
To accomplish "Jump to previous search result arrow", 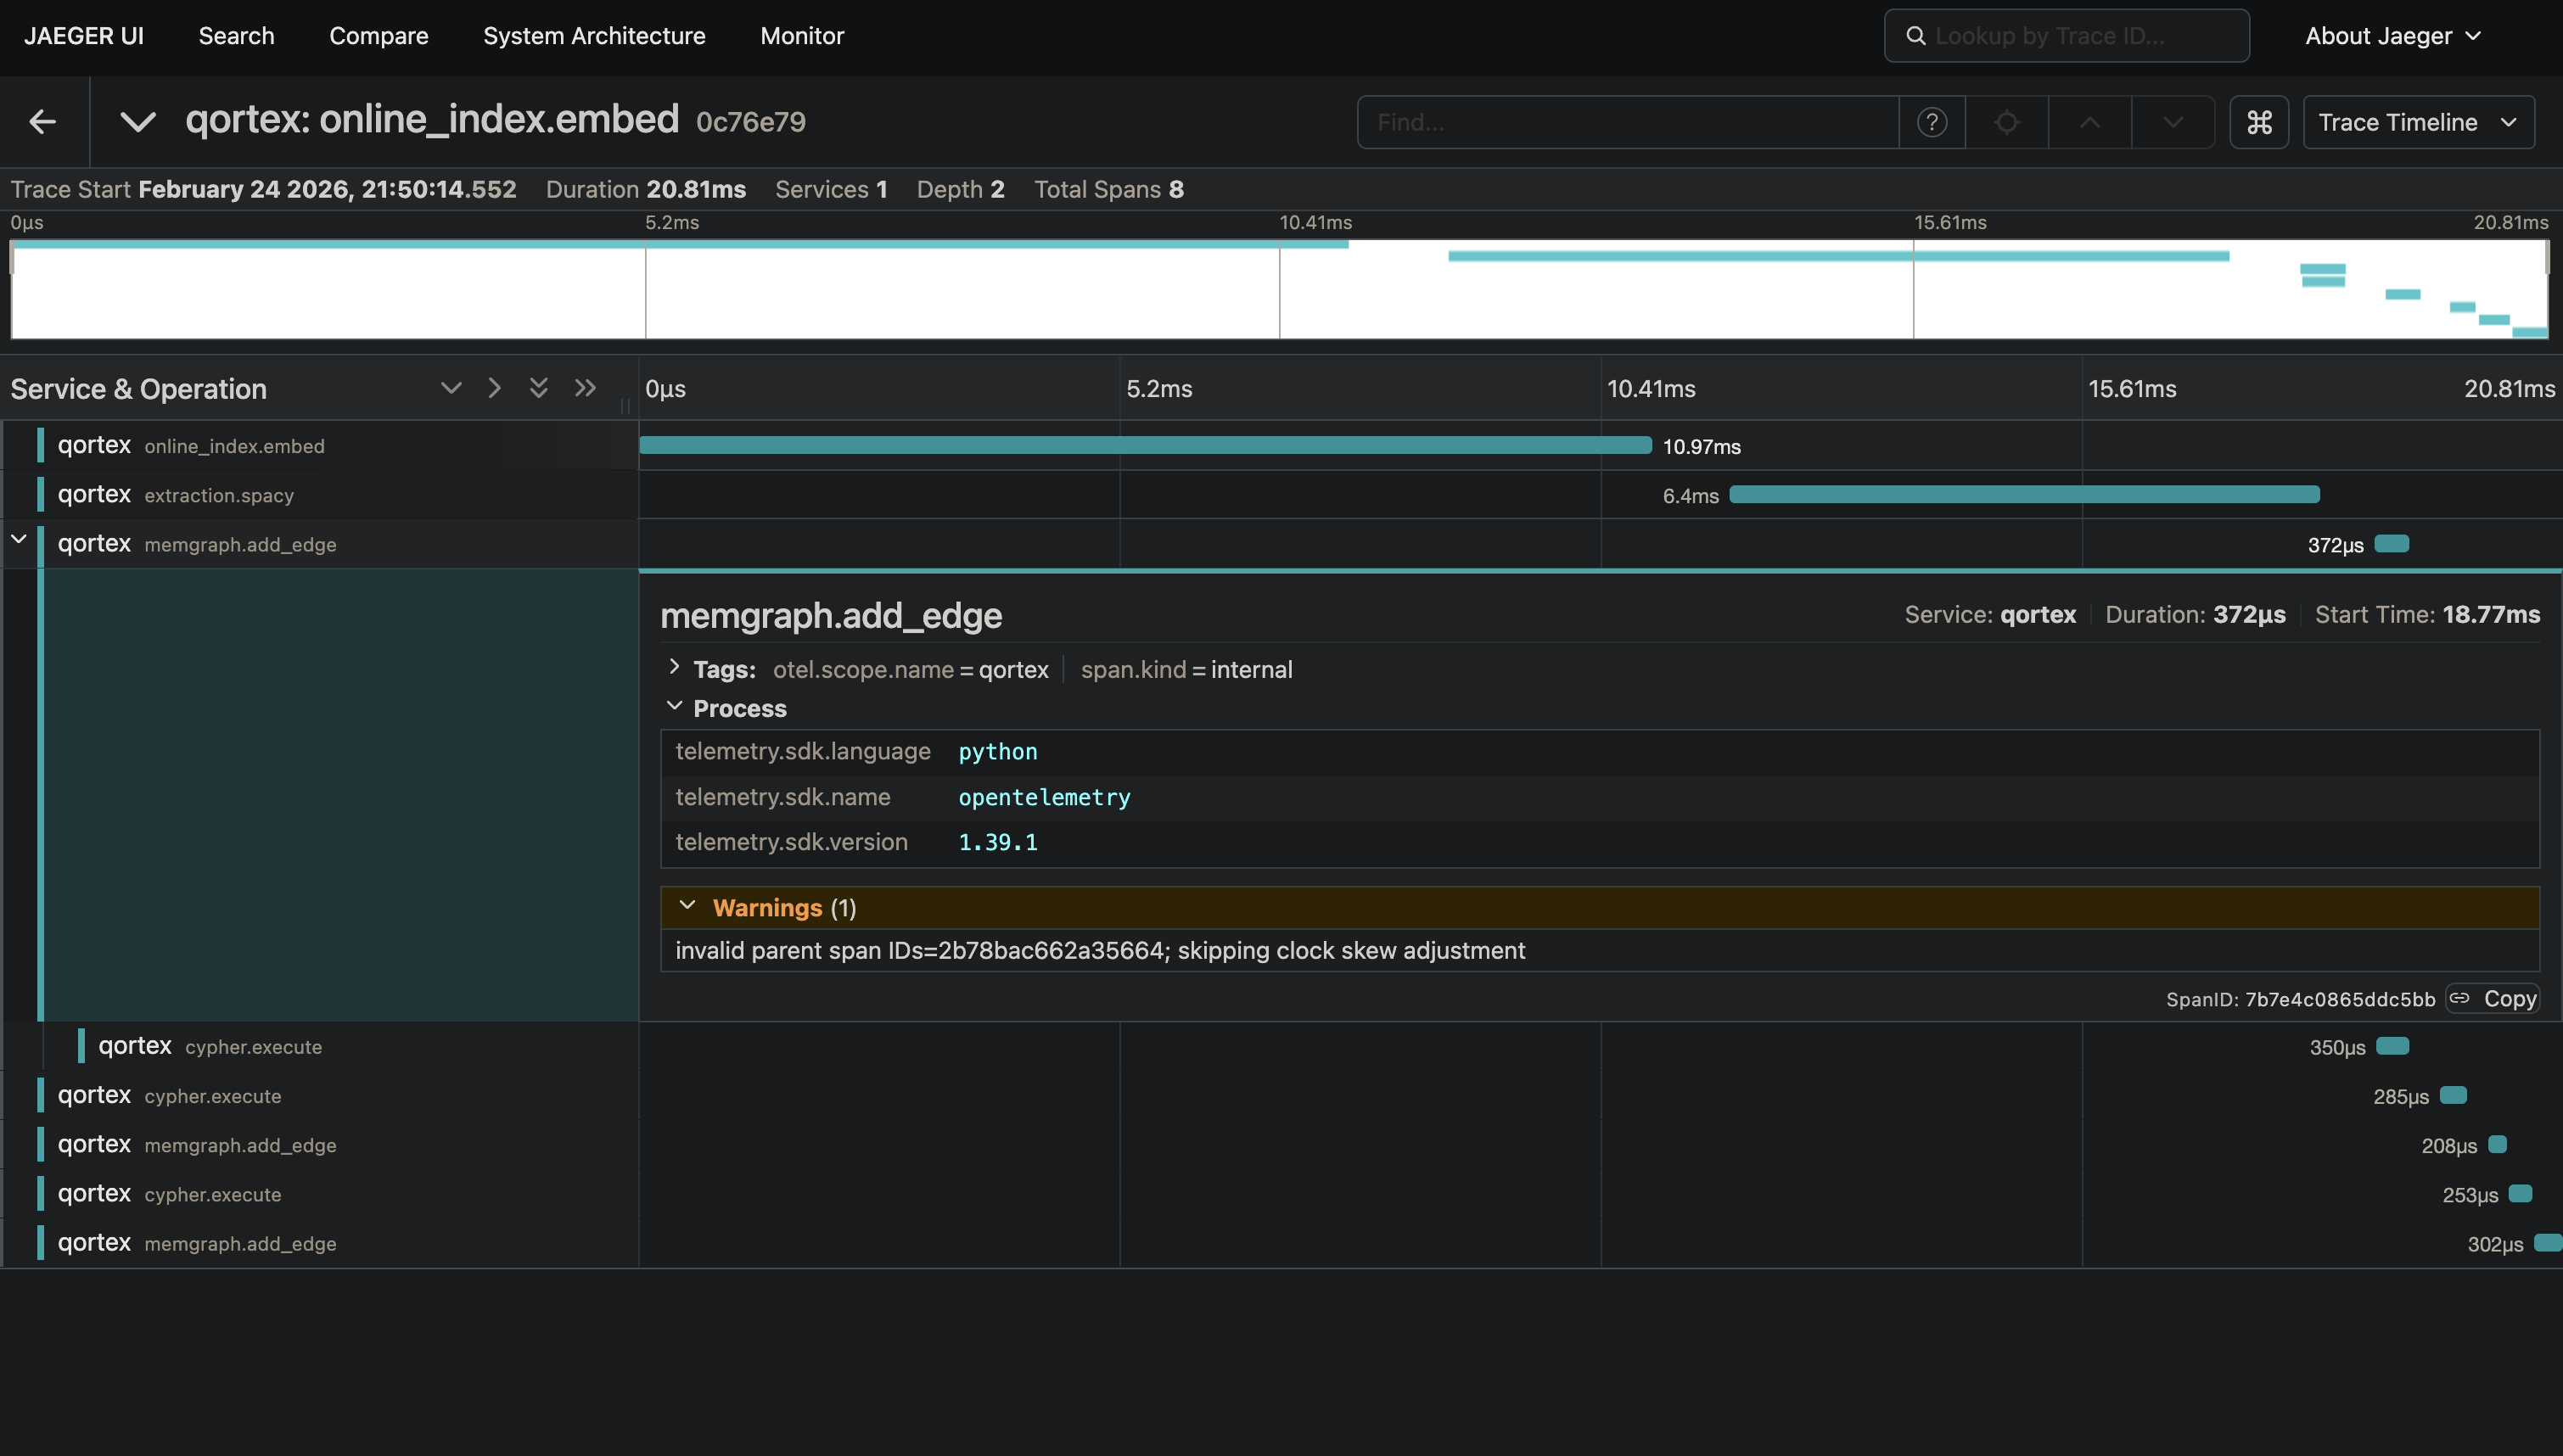I will coord(2089,122).
